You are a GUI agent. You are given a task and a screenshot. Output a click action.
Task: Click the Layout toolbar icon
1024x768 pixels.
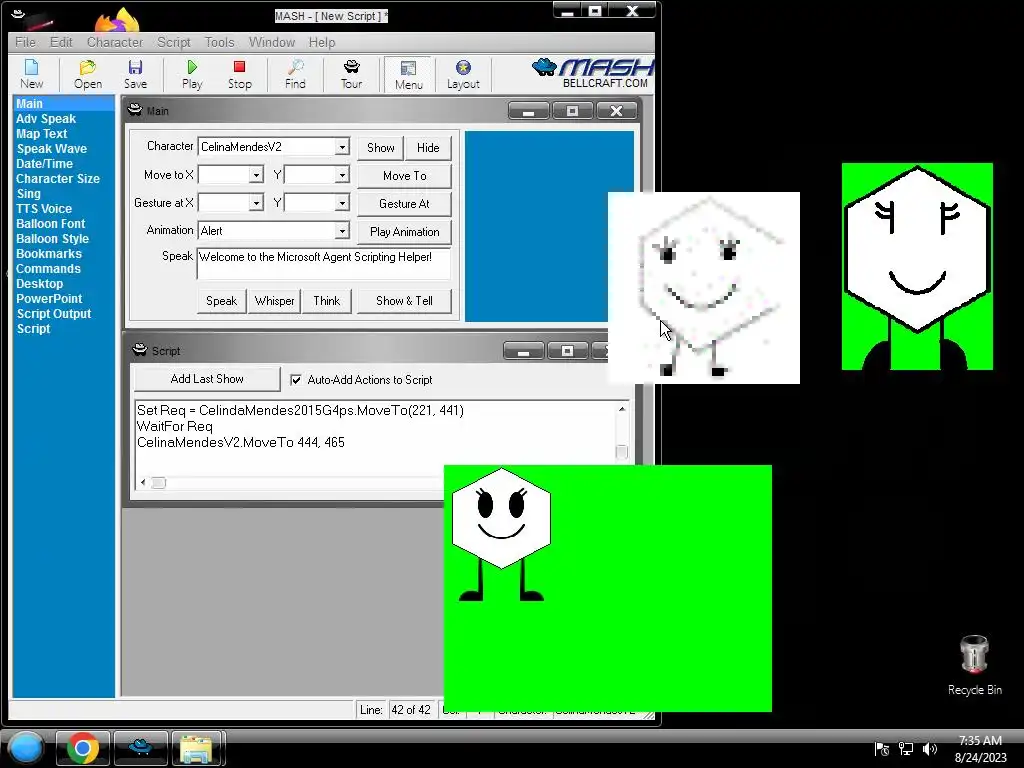point(463,74)
